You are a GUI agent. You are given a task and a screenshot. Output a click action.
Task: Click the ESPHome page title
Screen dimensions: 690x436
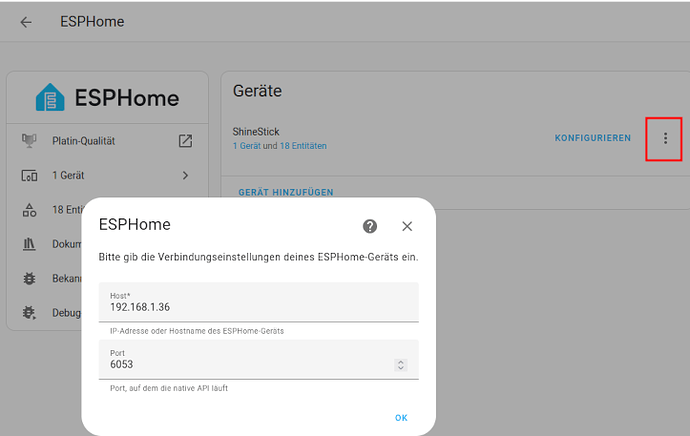[92, 22]
